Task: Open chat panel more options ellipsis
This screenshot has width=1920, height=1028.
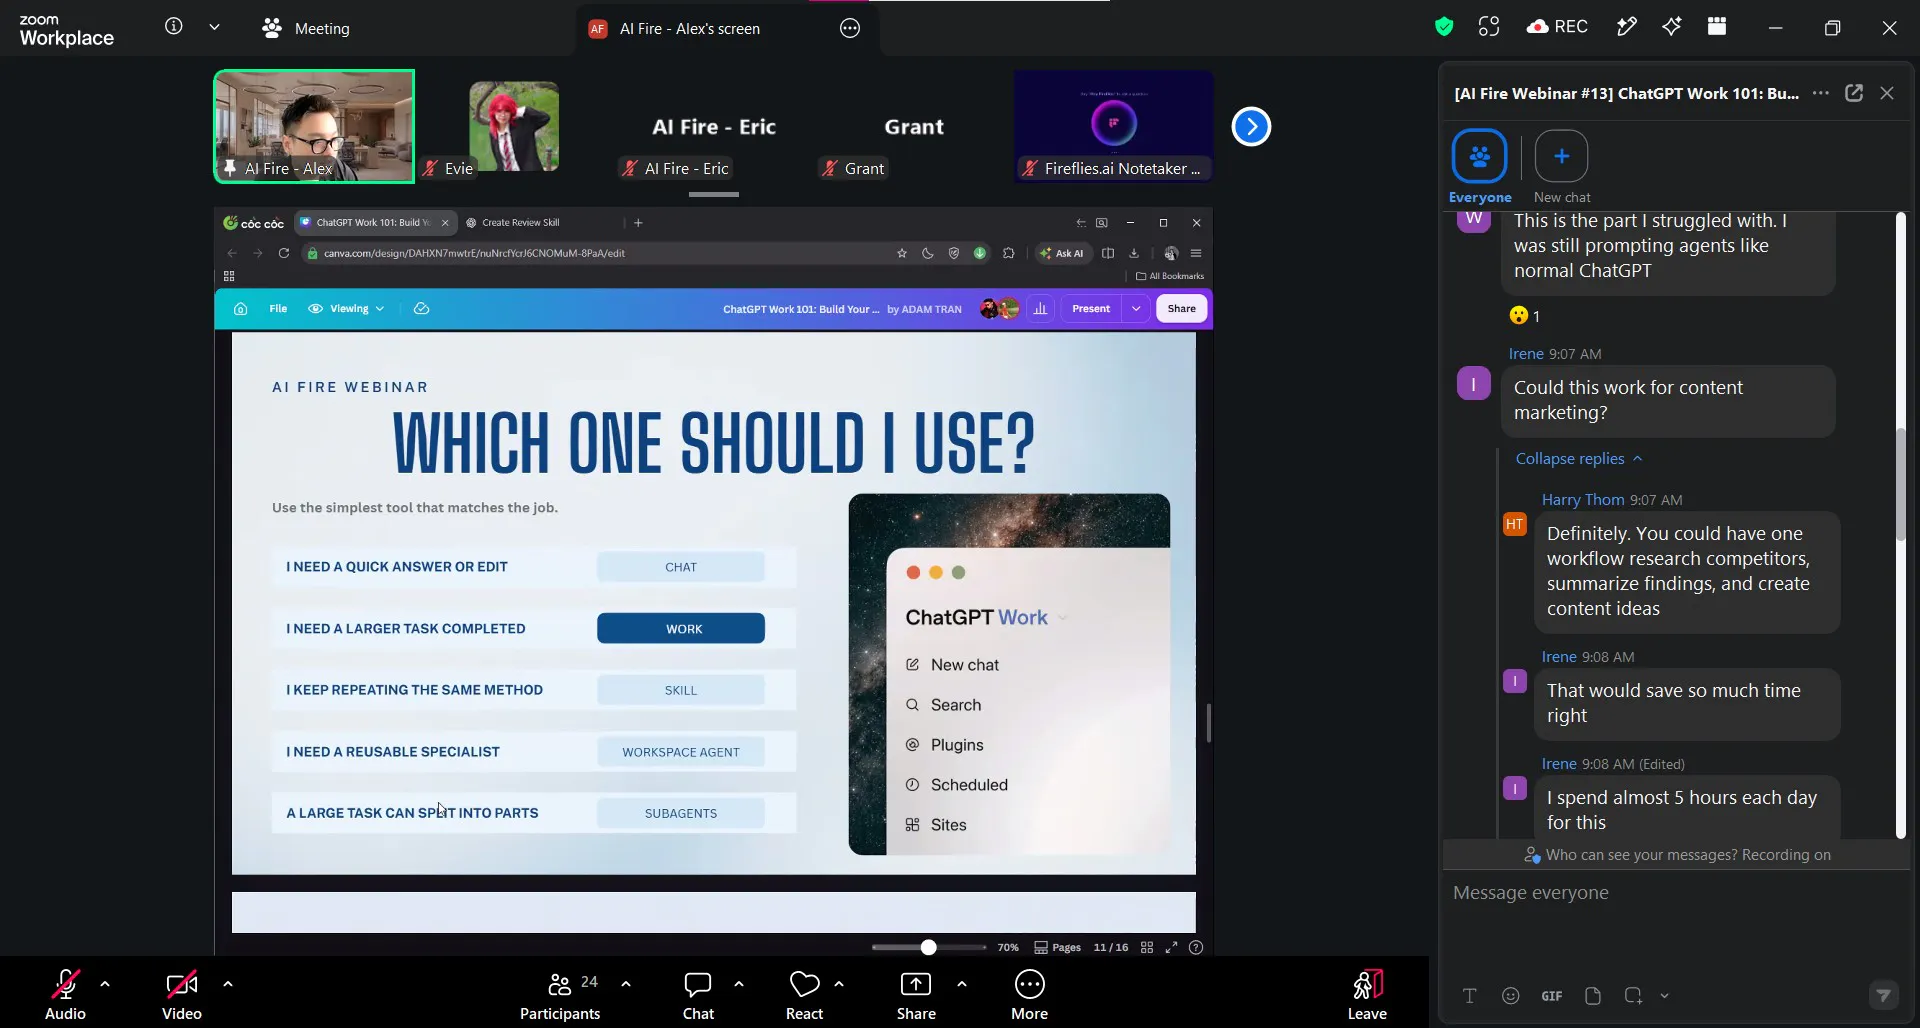Action: pyautogui.click(x=1821, y=93)
